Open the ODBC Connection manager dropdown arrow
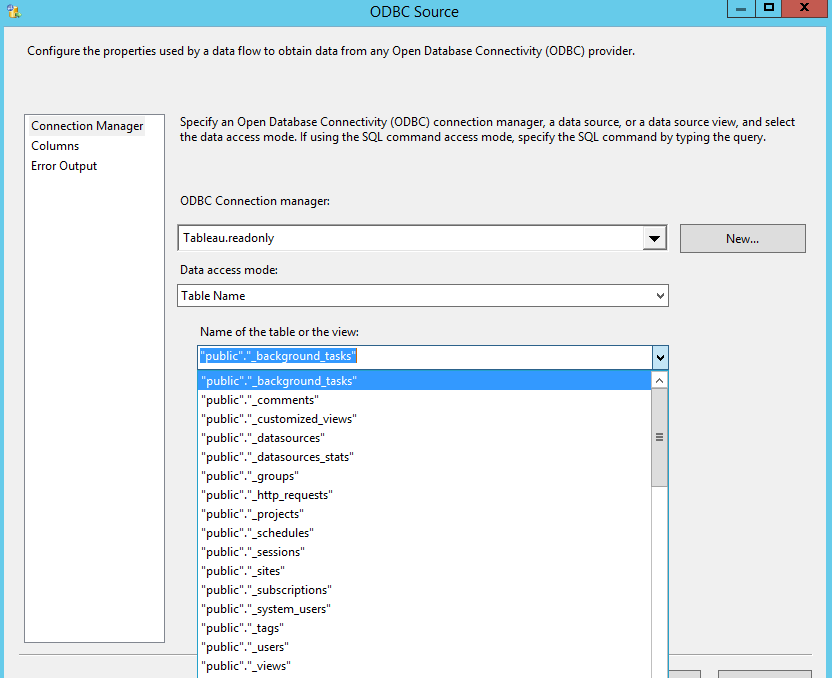832x678 pixels. (x=654, y=238)
